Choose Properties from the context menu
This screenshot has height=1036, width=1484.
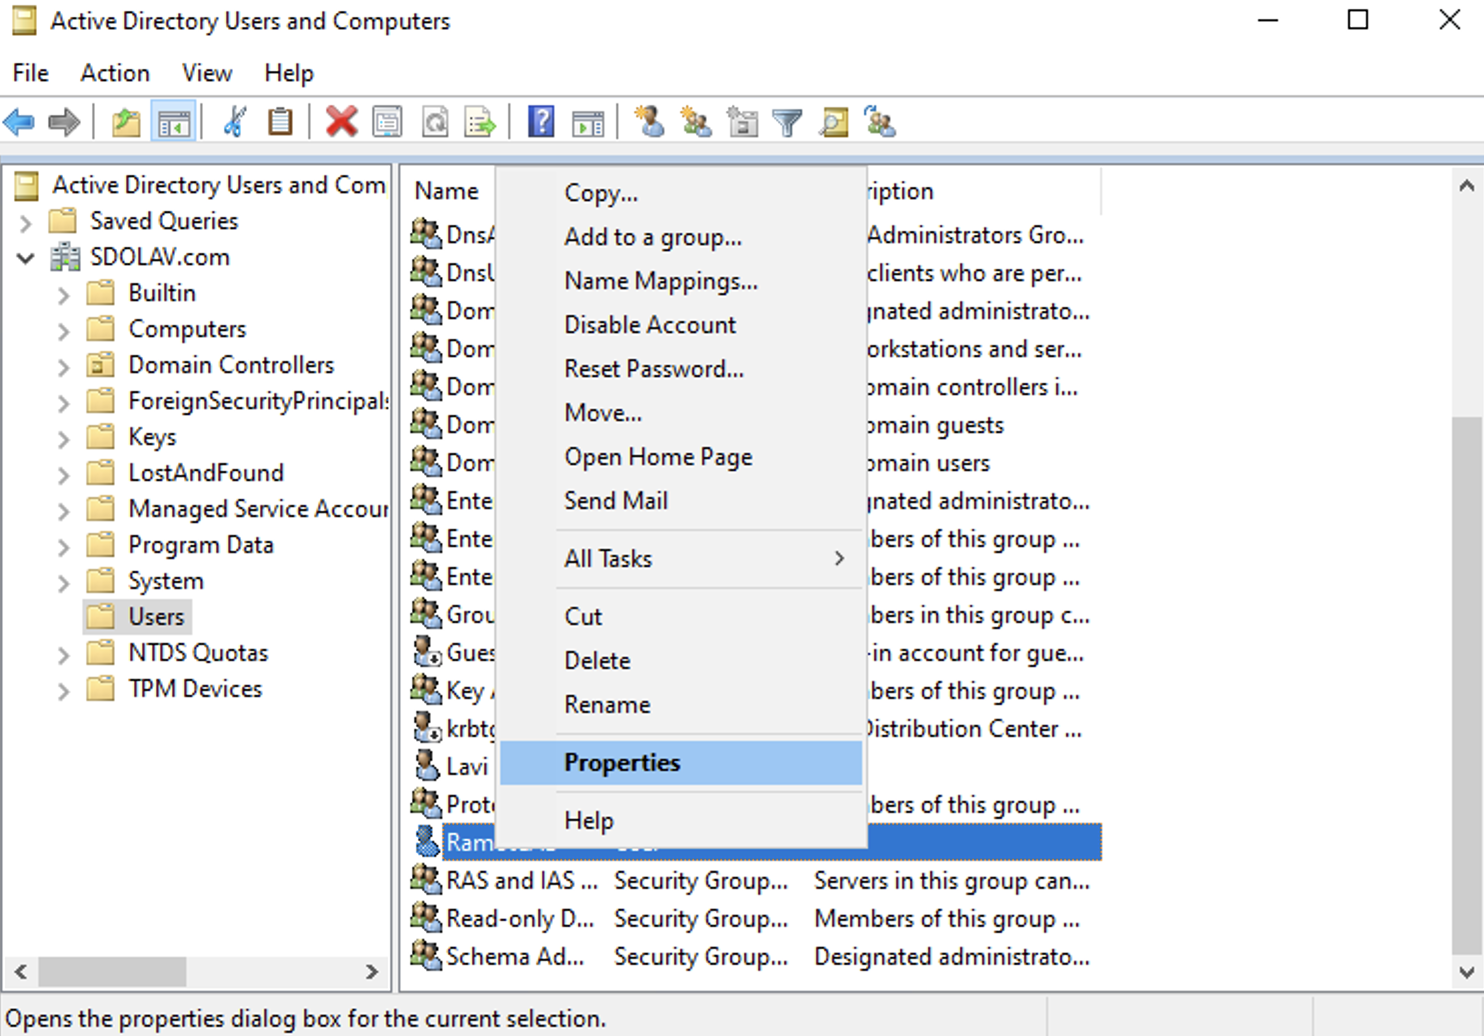681,763
